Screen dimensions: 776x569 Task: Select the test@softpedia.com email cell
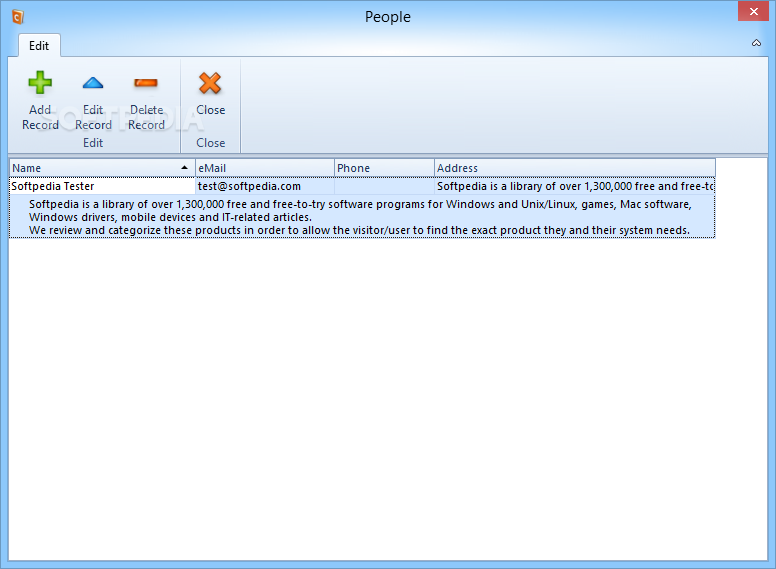265,186
